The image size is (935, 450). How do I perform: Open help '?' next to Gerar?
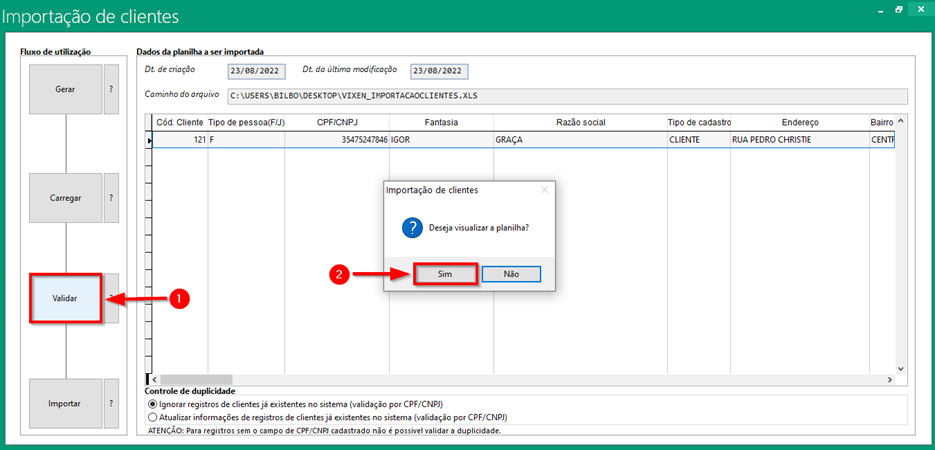(111, 90)
